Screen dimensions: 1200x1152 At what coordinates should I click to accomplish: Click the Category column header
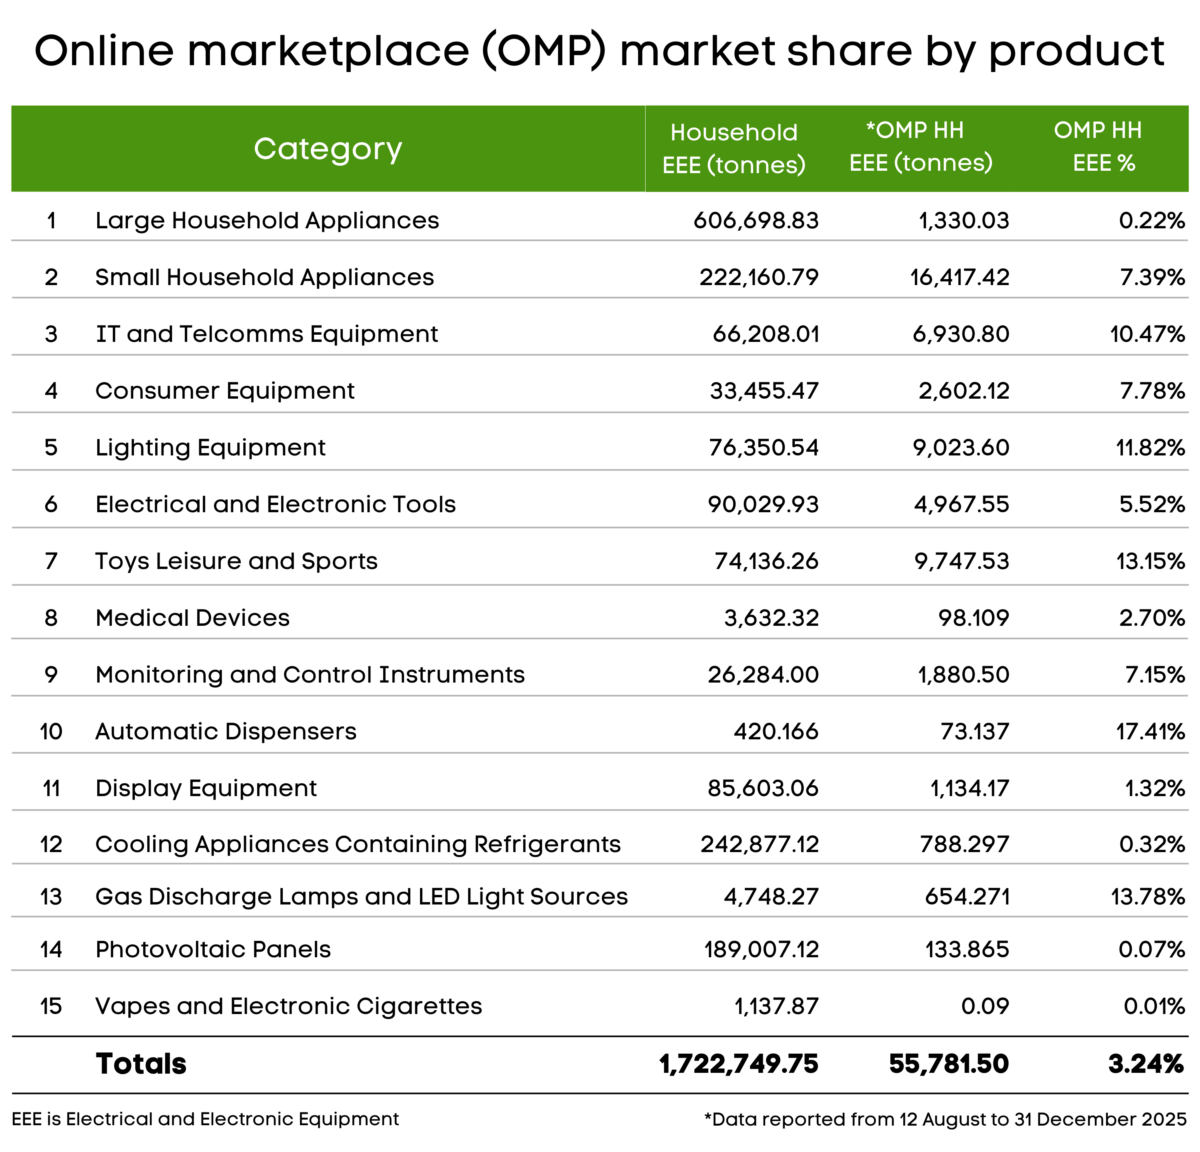pyautogui.click(x=327, y=149)
